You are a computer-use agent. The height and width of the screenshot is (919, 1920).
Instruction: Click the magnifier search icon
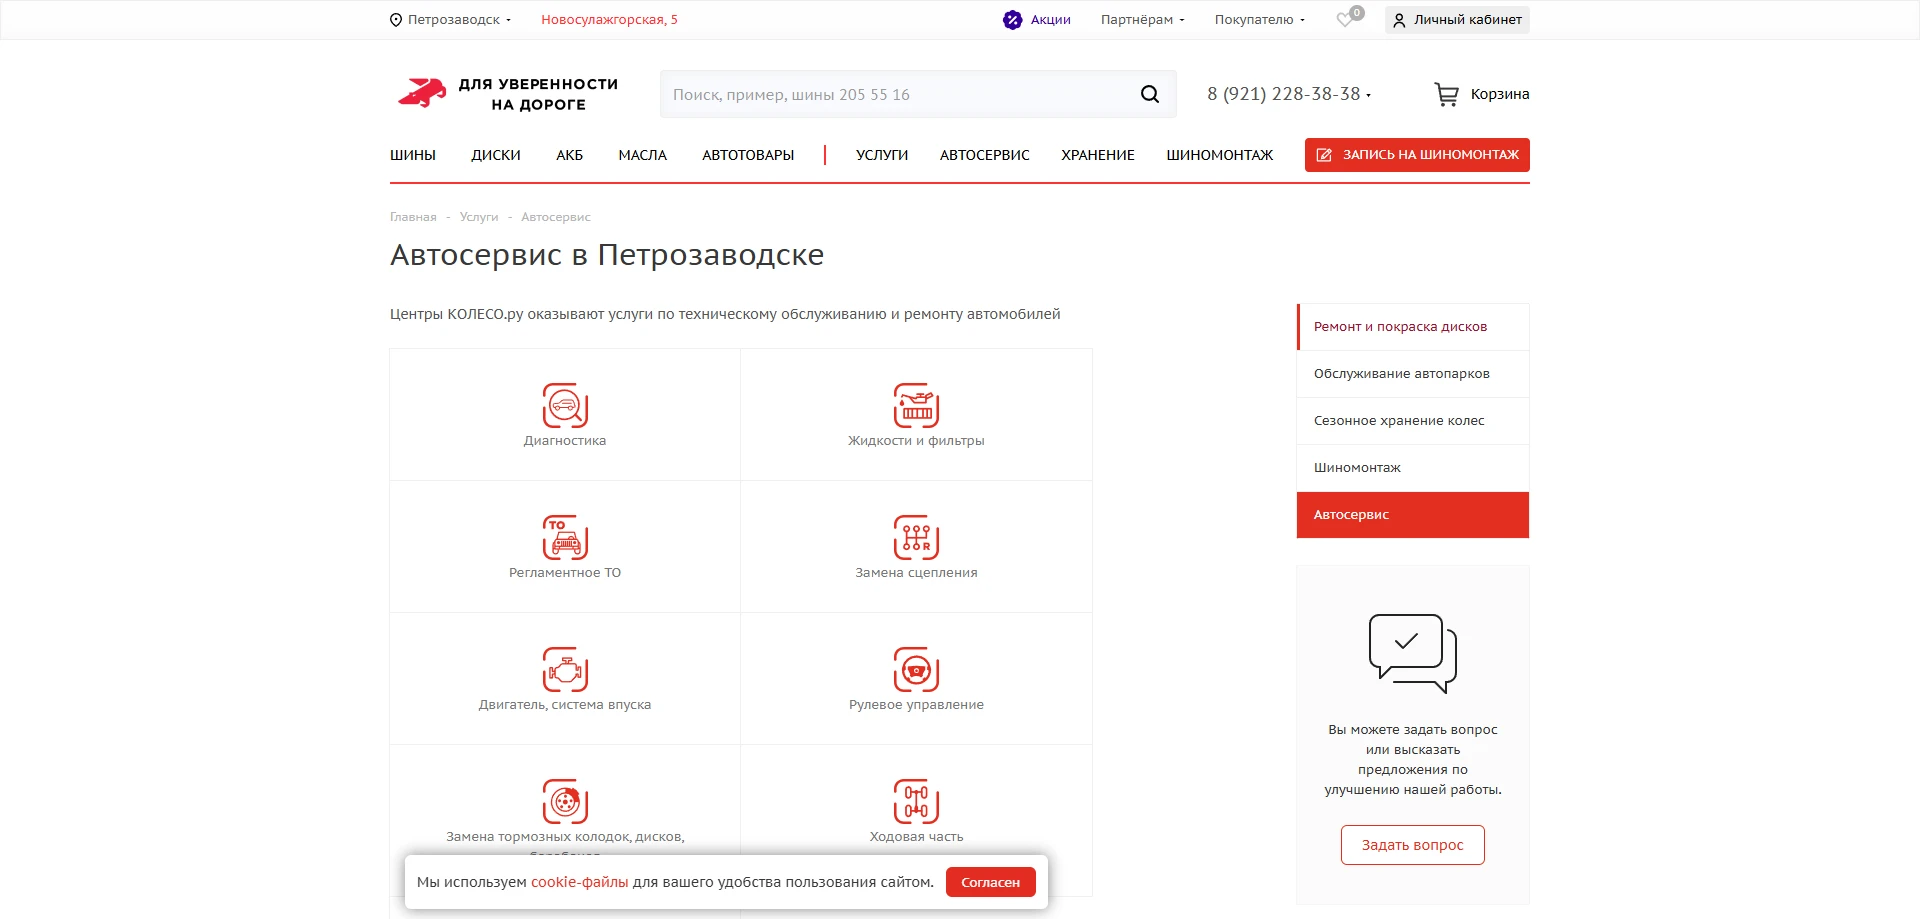(1150, 94)
